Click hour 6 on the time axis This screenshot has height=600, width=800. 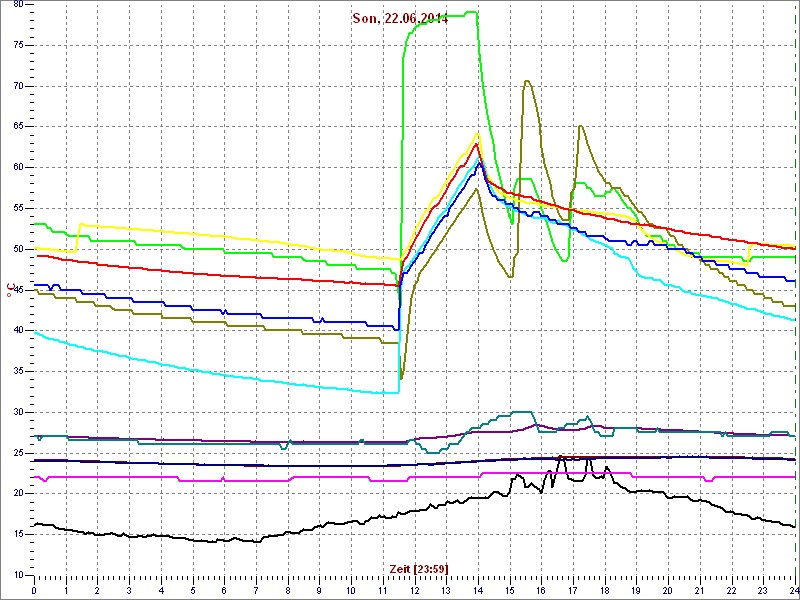pos(224,591)
